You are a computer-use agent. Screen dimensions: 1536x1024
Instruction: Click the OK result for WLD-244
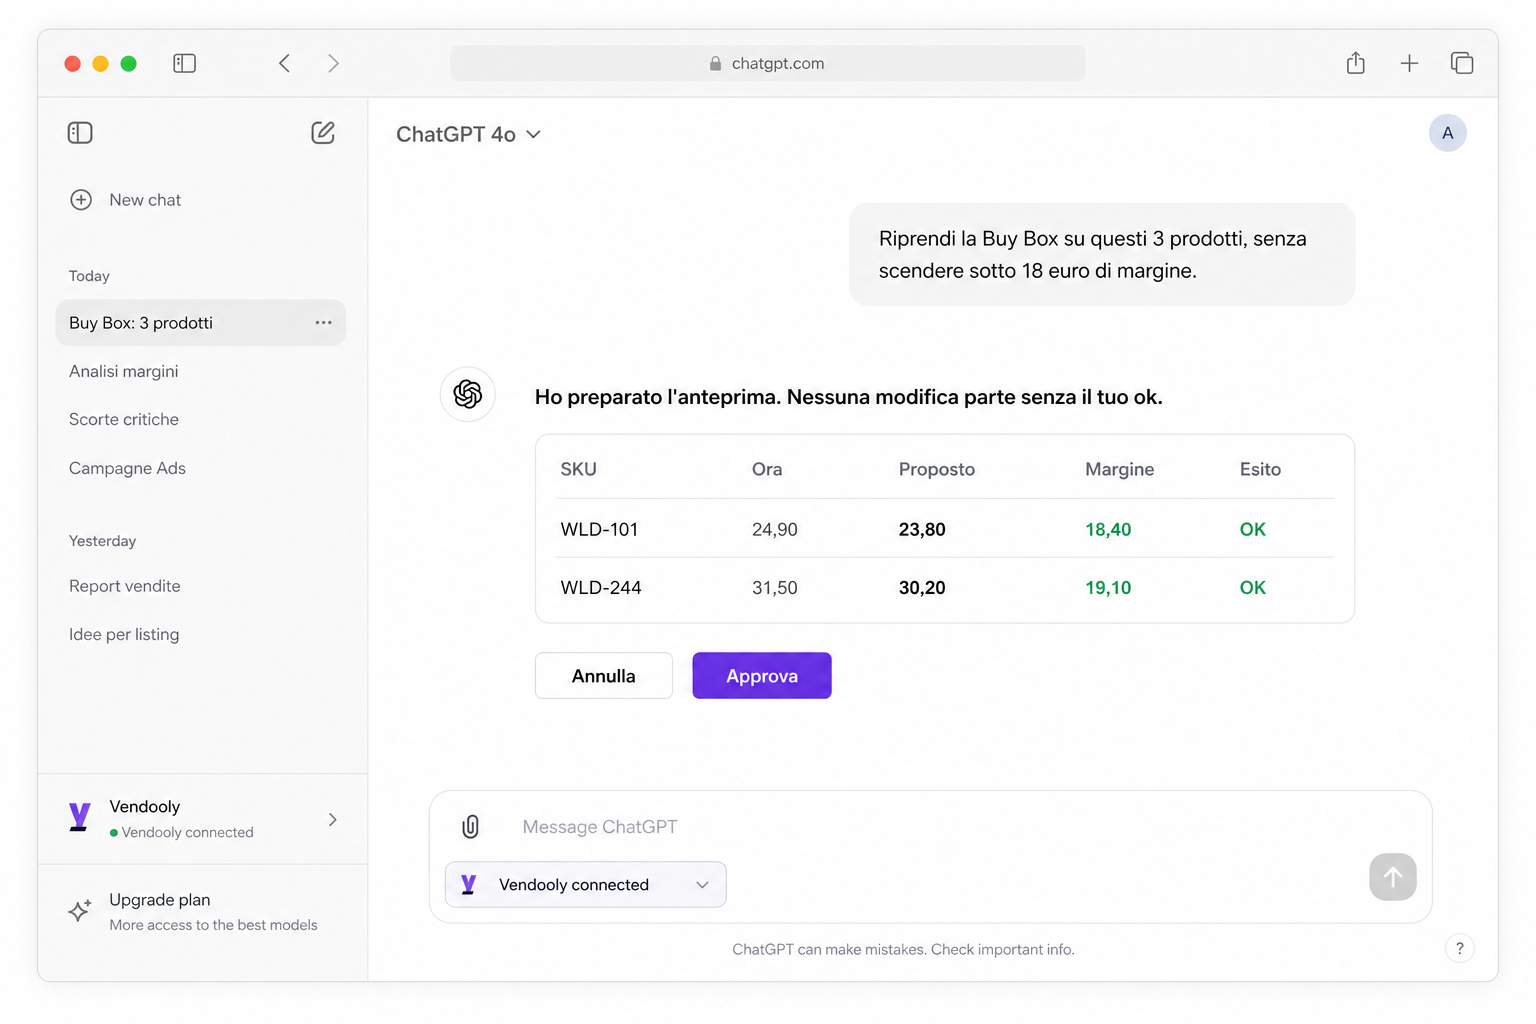point(1253,588)
